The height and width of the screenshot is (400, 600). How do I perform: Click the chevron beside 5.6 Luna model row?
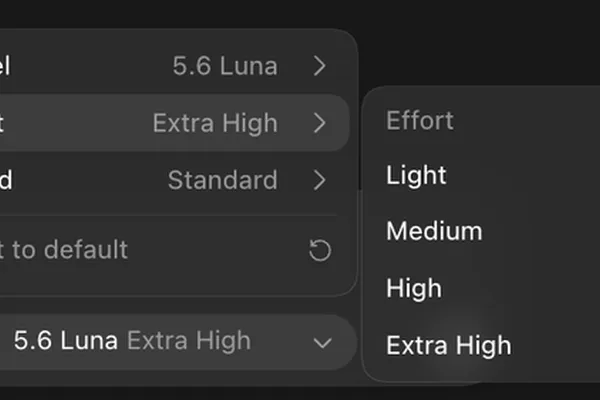tap(320, 66)
